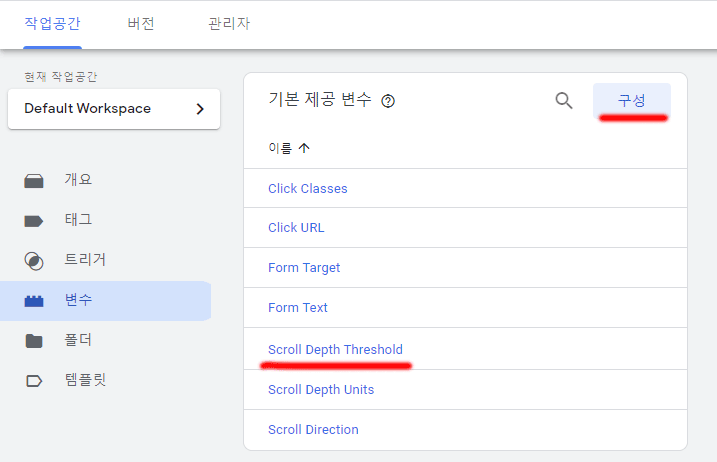Switch to the 버전 tab

point(141,23)
